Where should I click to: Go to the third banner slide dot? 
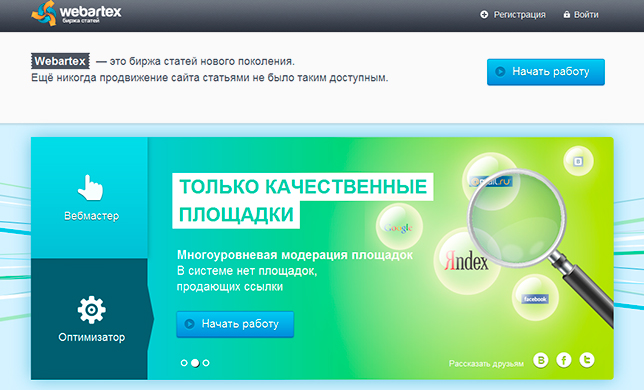point(206,363)
